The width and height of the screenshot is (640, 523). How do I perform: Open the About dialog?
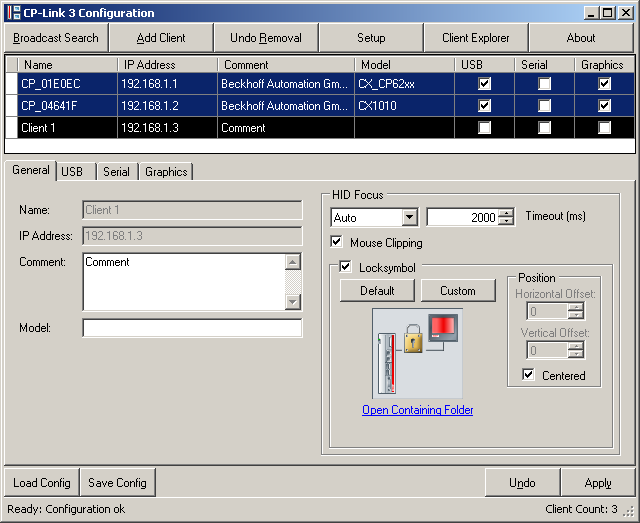(581, 38)
